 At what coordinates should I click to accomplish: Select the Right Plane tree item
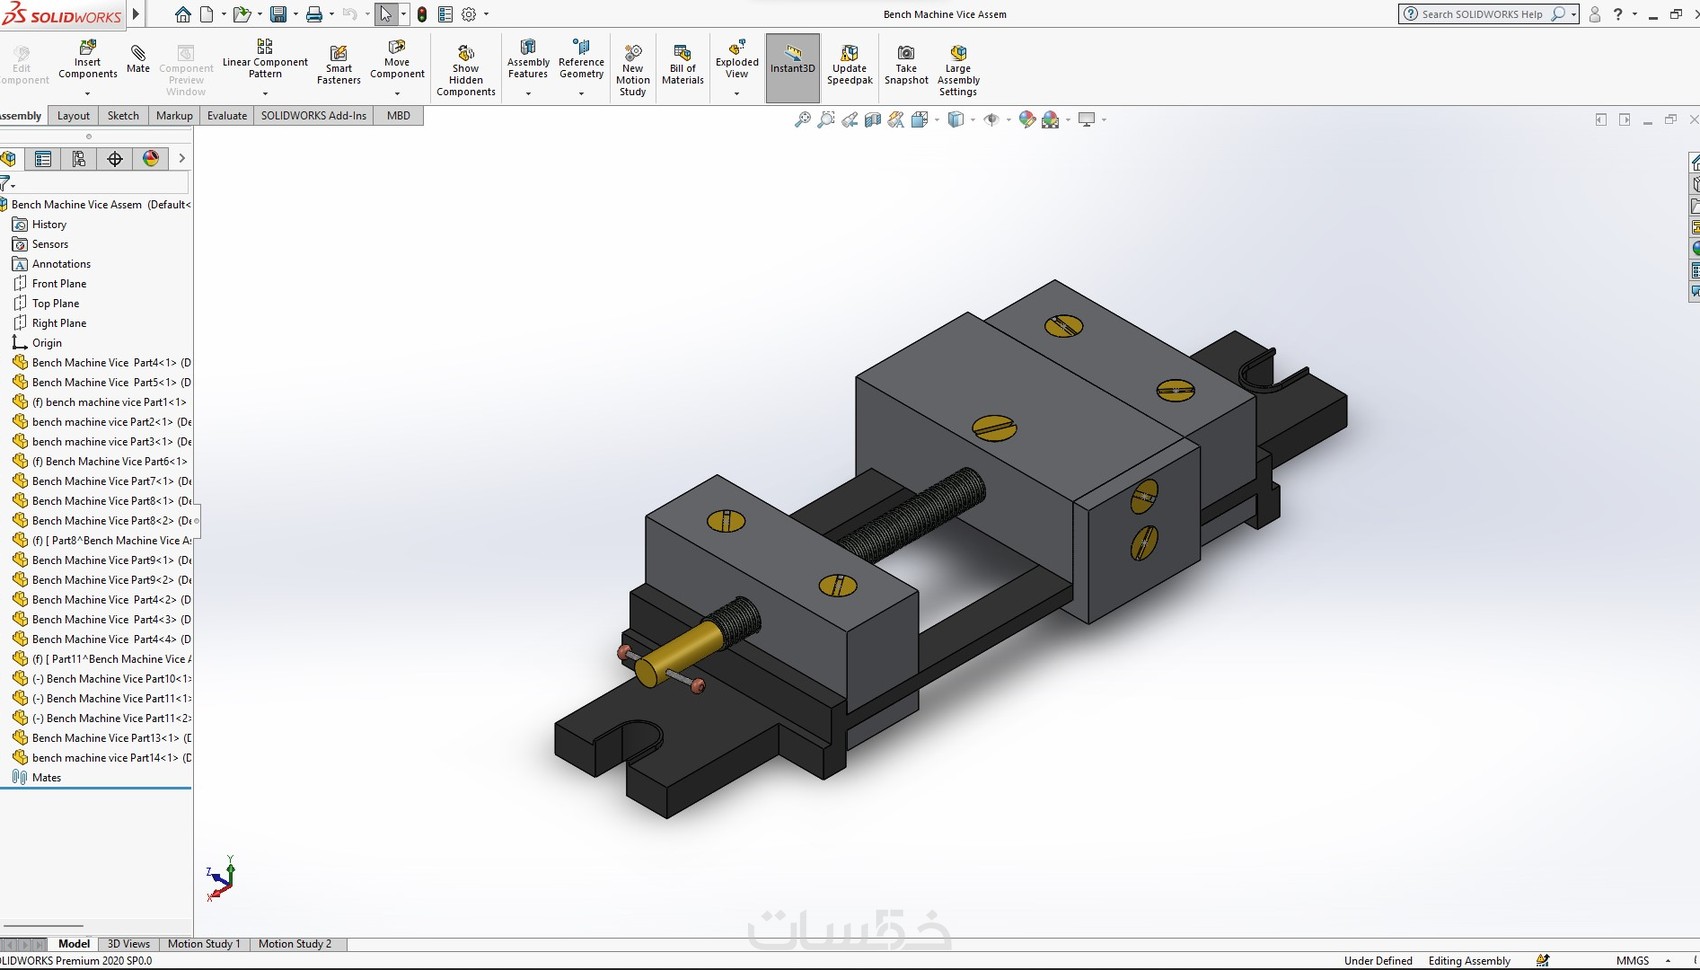coord(59,324)
